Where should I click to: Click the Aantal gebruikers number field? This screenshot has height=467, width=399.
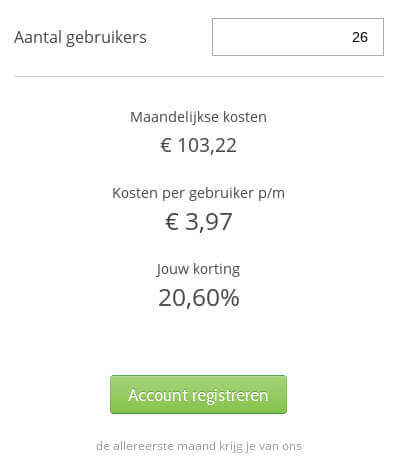click(298, 37)
